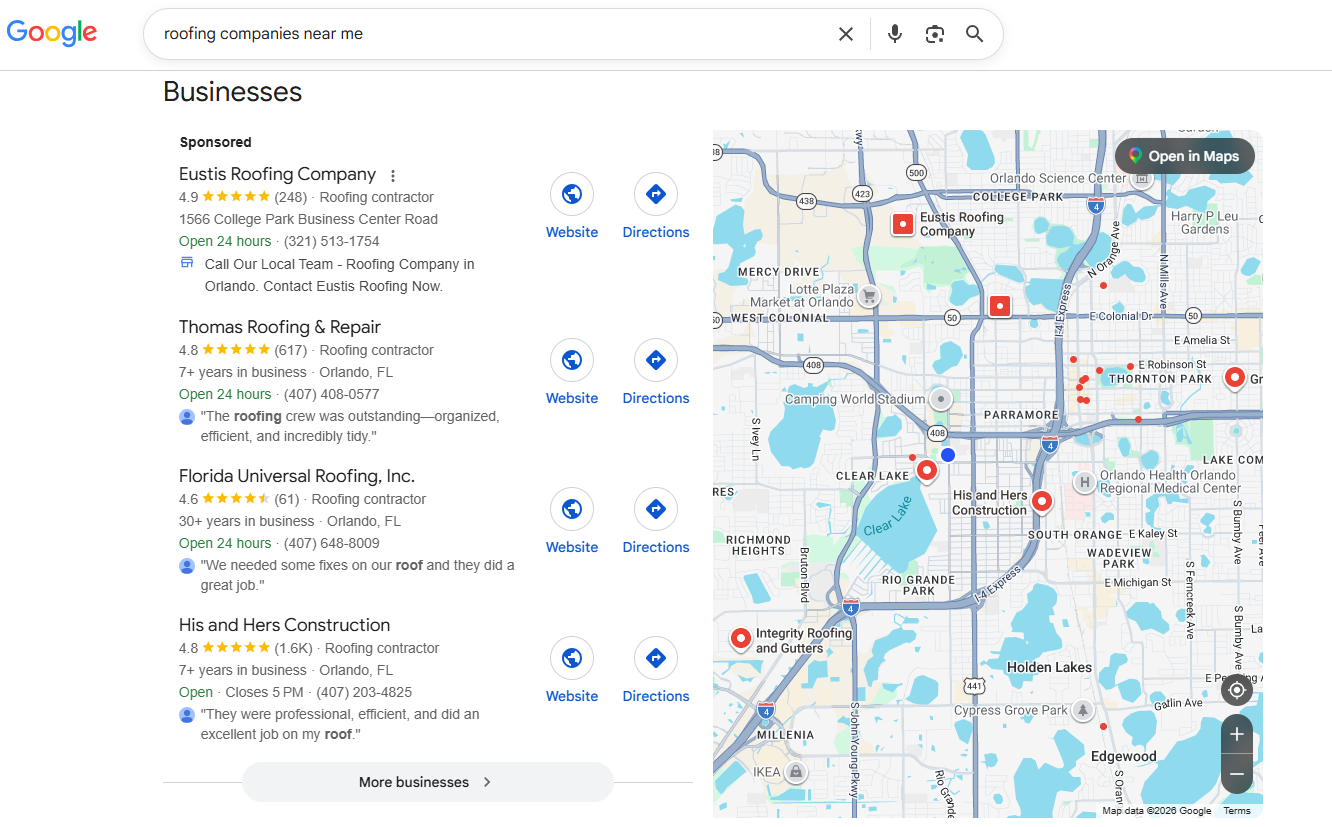Click the red square pin on West Colonial

point(999,306)
